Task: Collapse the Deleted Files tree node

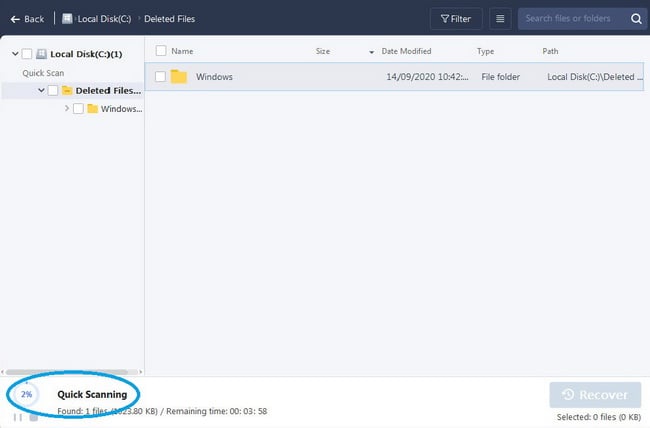Action: [41, 90]
